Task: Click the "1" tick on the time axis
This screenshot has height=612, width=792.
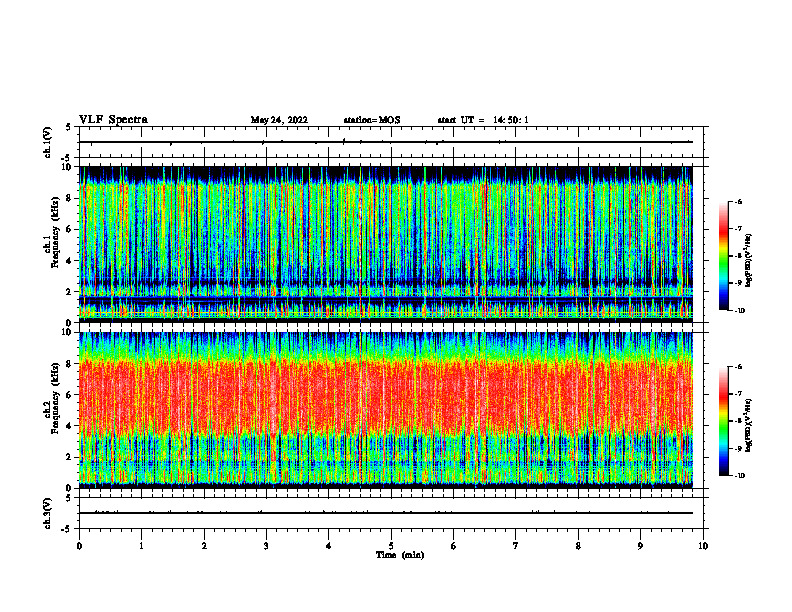Action: tap(141, 546)
